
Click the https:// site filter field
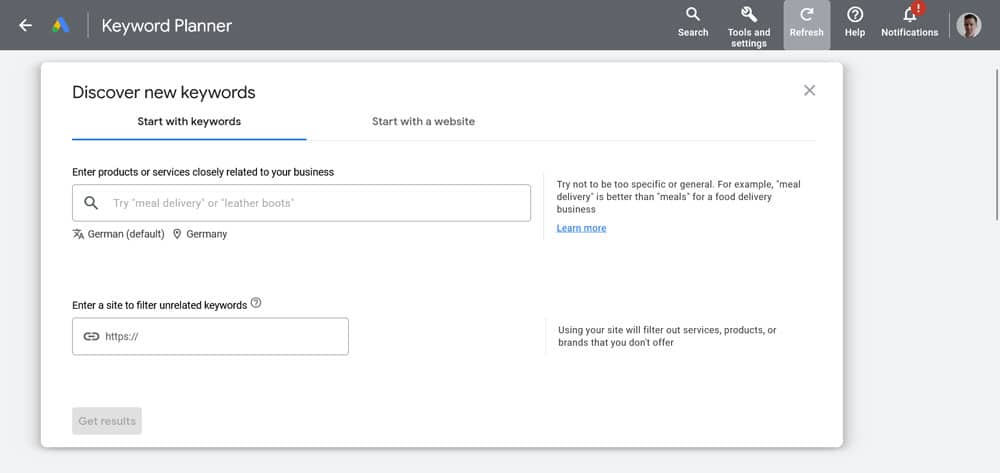pos(220,337)
